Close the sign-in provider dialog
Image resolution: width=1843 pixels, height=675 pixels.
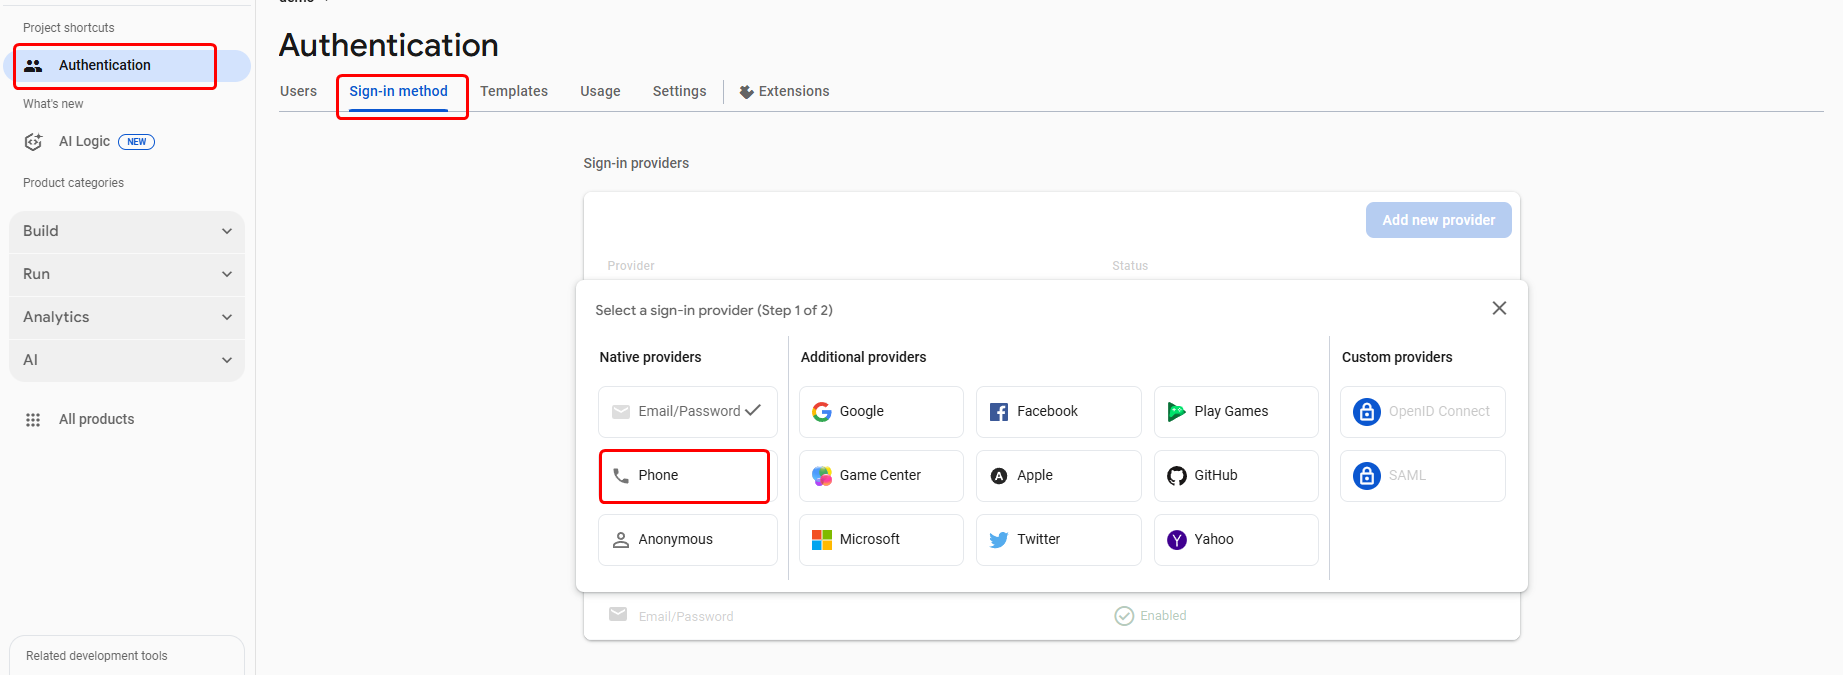[x=1499, y=308]
